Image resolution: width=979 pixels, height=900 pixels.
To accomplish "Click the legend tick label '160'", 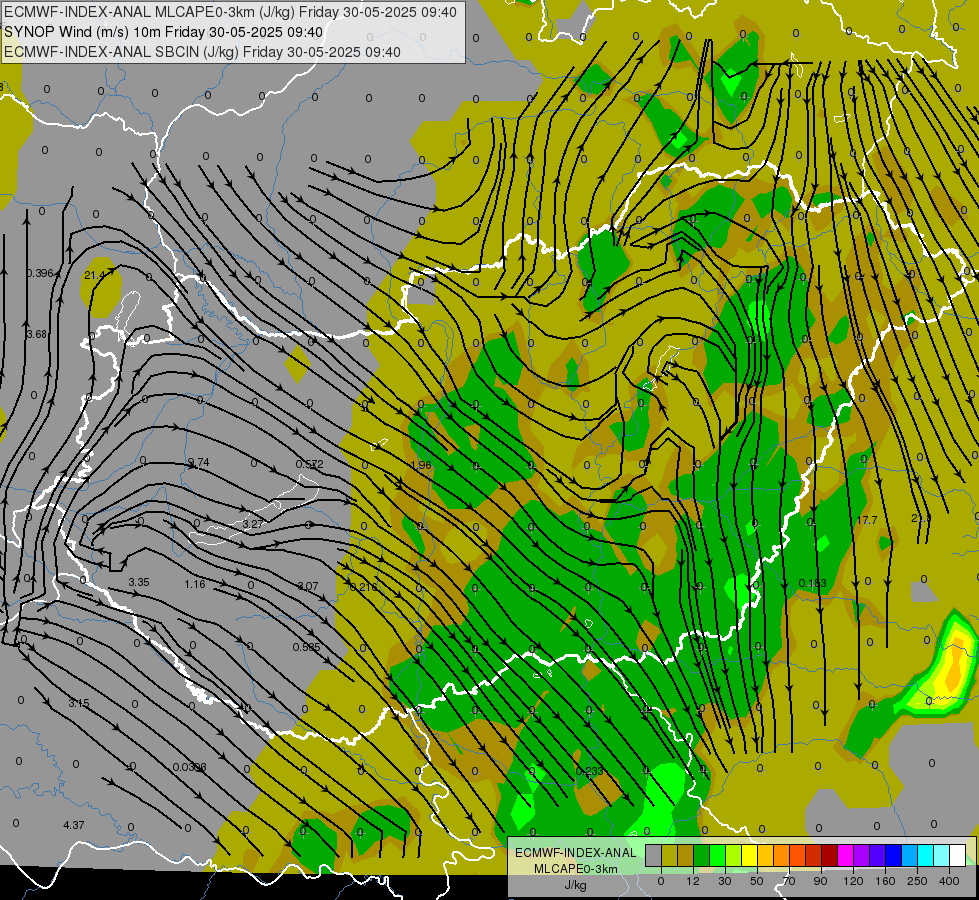I will pyautogui.click(x=885, y=881).
